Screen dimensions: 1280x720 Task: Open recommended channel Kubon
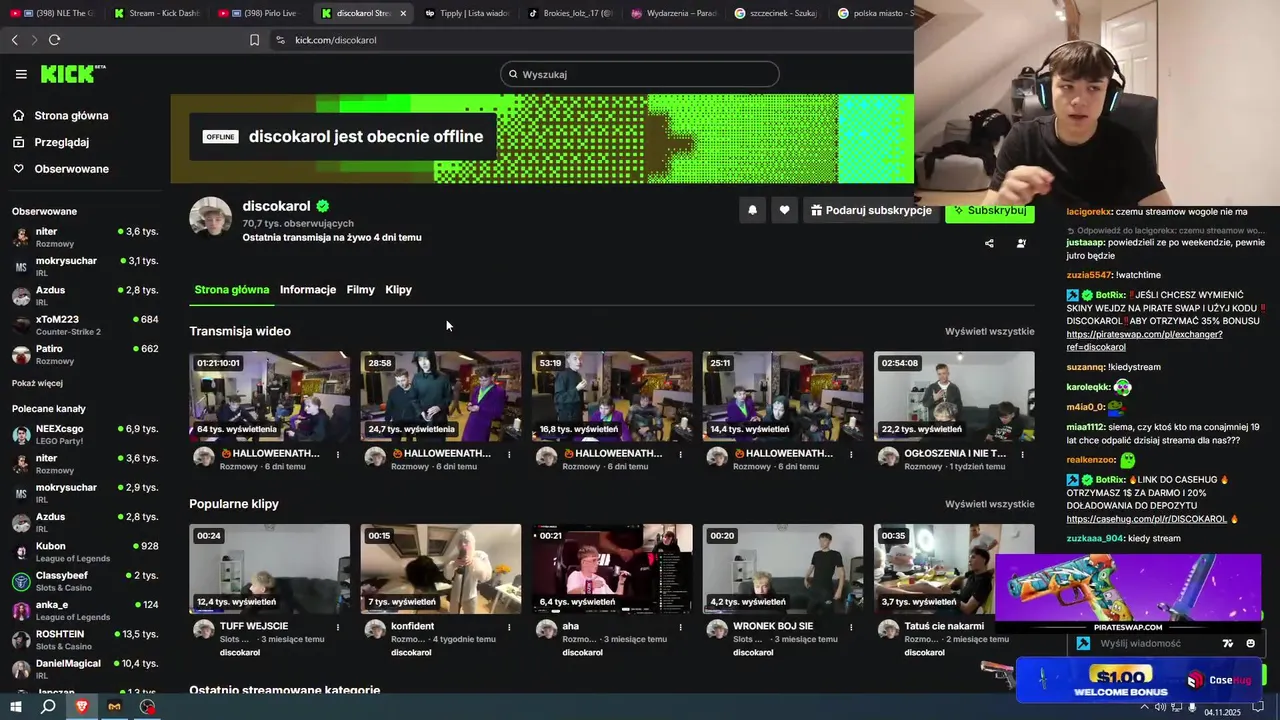pyautogui.click(x=85, y=552)
